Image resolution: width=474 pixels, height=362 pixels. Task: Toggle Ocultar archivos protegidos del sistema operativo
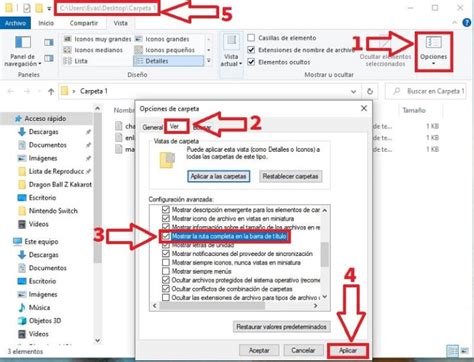pos(166,280)
